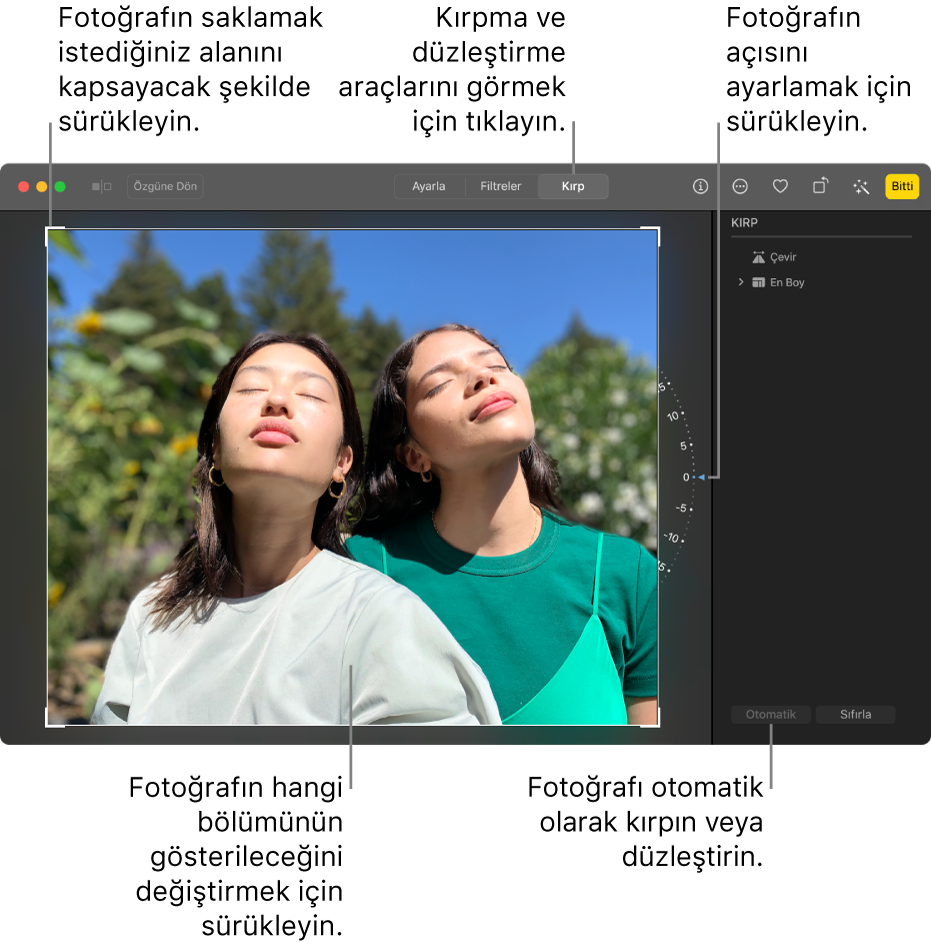Expand the En Boy disclosure triangle
Screen dimensions: 931x947
pyautogui.click(x=740, y=282)
